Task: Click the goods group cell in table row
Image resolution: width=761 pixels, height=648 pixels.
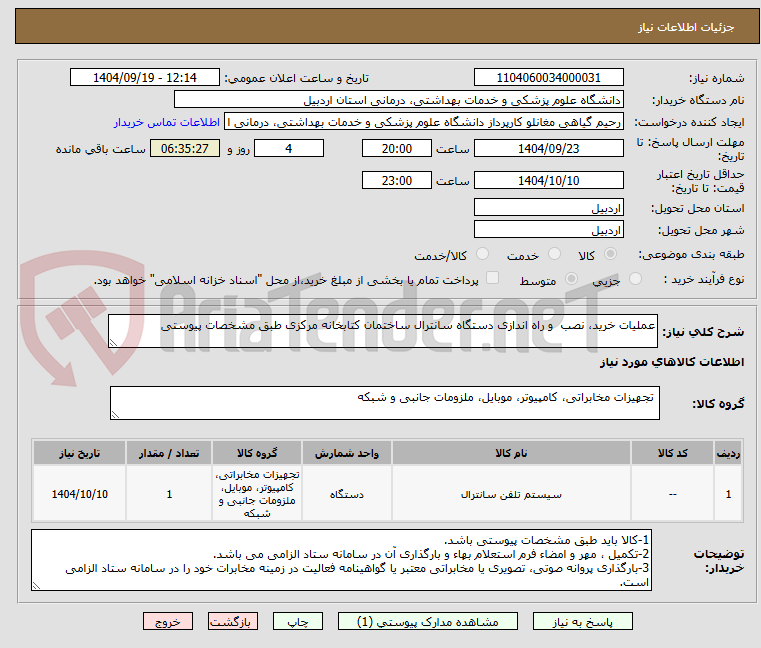Action: [x=257, y=494]
